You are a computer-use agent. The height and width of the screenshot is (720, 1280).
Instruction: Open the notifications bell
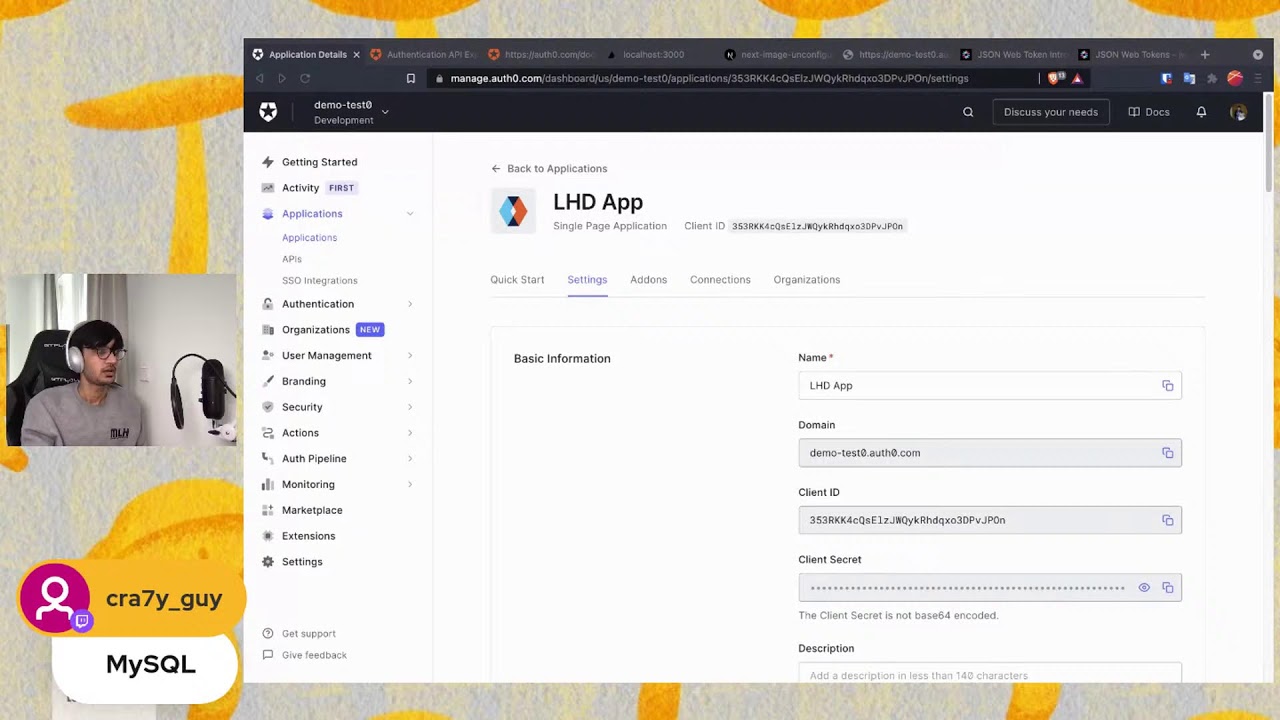(x=1201, y=112)
